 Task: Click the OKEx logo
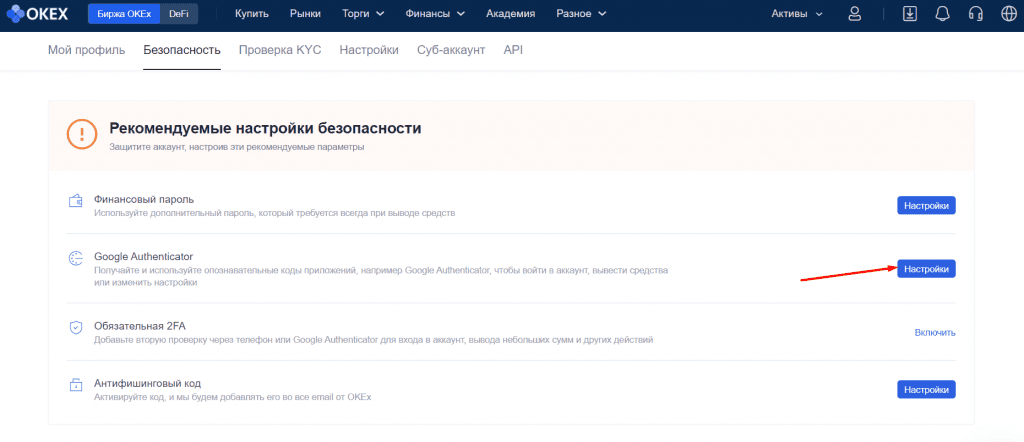tap(37, 13)
